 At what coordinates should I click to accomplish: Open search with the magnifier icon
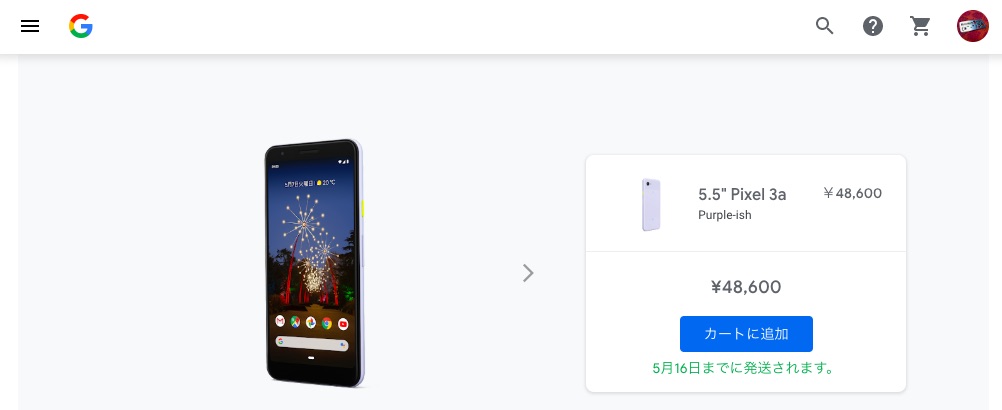[x=824, y=26]
